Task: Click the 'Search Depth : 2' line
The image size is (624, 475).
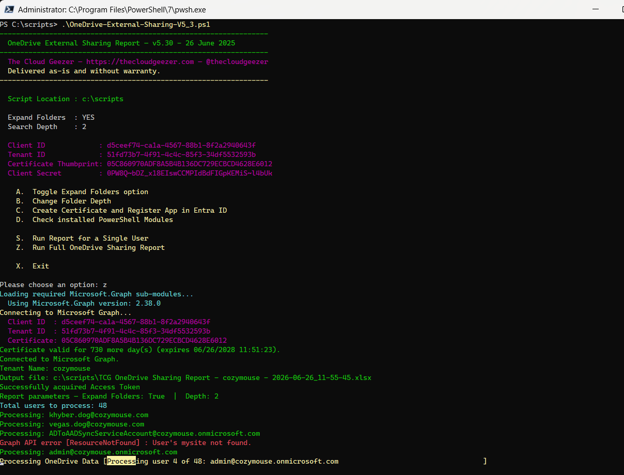Action: point(47,127)
